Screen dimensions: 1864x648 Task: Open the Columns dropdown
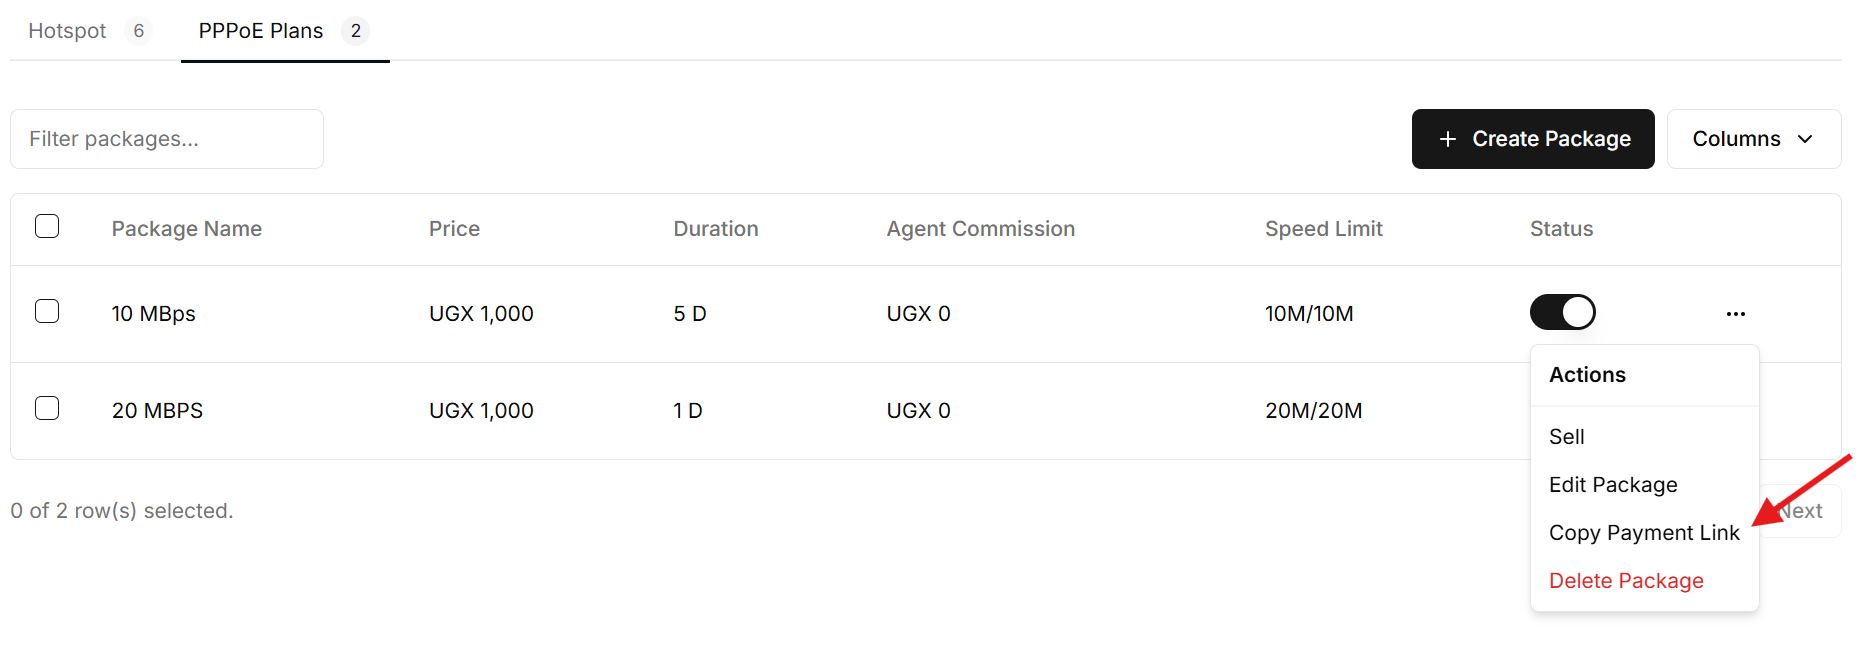click(1752, 139)
